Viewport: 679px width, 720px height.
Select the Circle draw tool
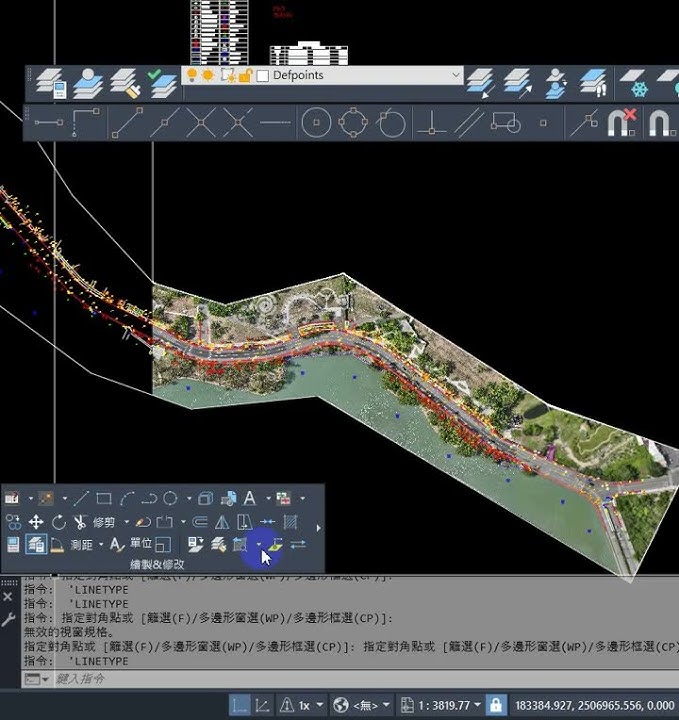(170, 498)
